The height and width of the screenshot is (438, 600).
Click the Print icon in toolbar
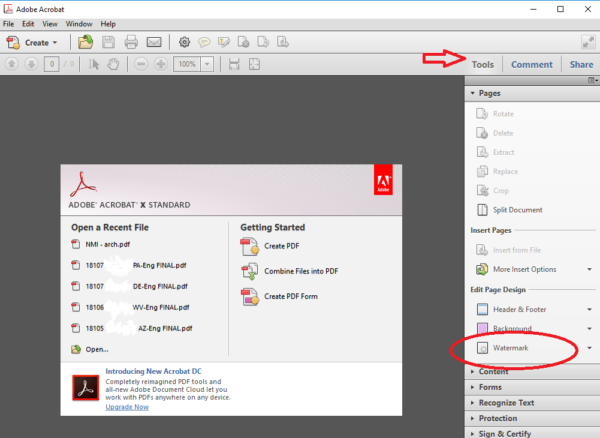[131, 42]
